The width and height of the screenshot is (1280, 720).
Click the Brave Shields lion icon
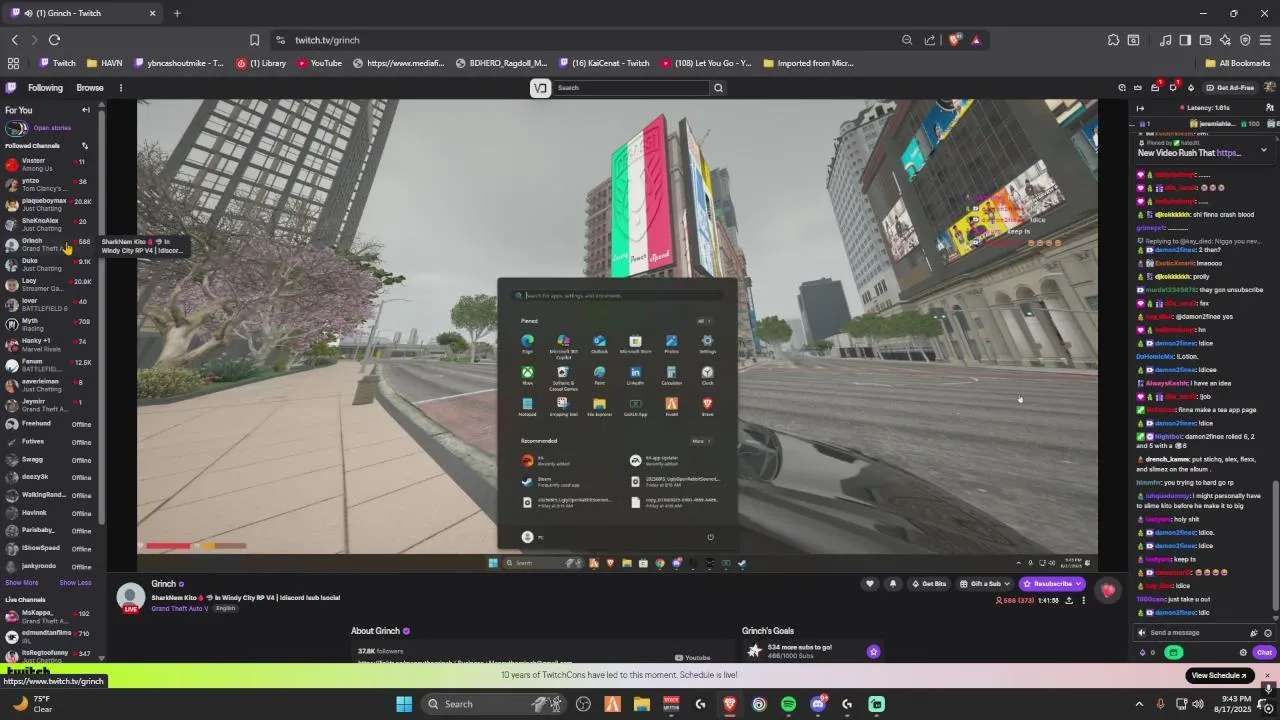pos(955,40)
